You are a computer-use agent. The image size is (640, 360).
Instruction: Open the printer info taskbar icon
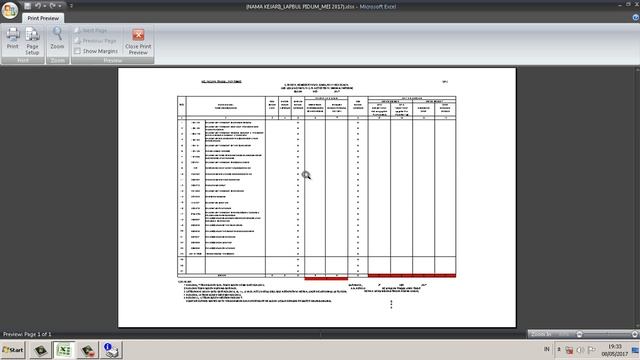[111, 350]
